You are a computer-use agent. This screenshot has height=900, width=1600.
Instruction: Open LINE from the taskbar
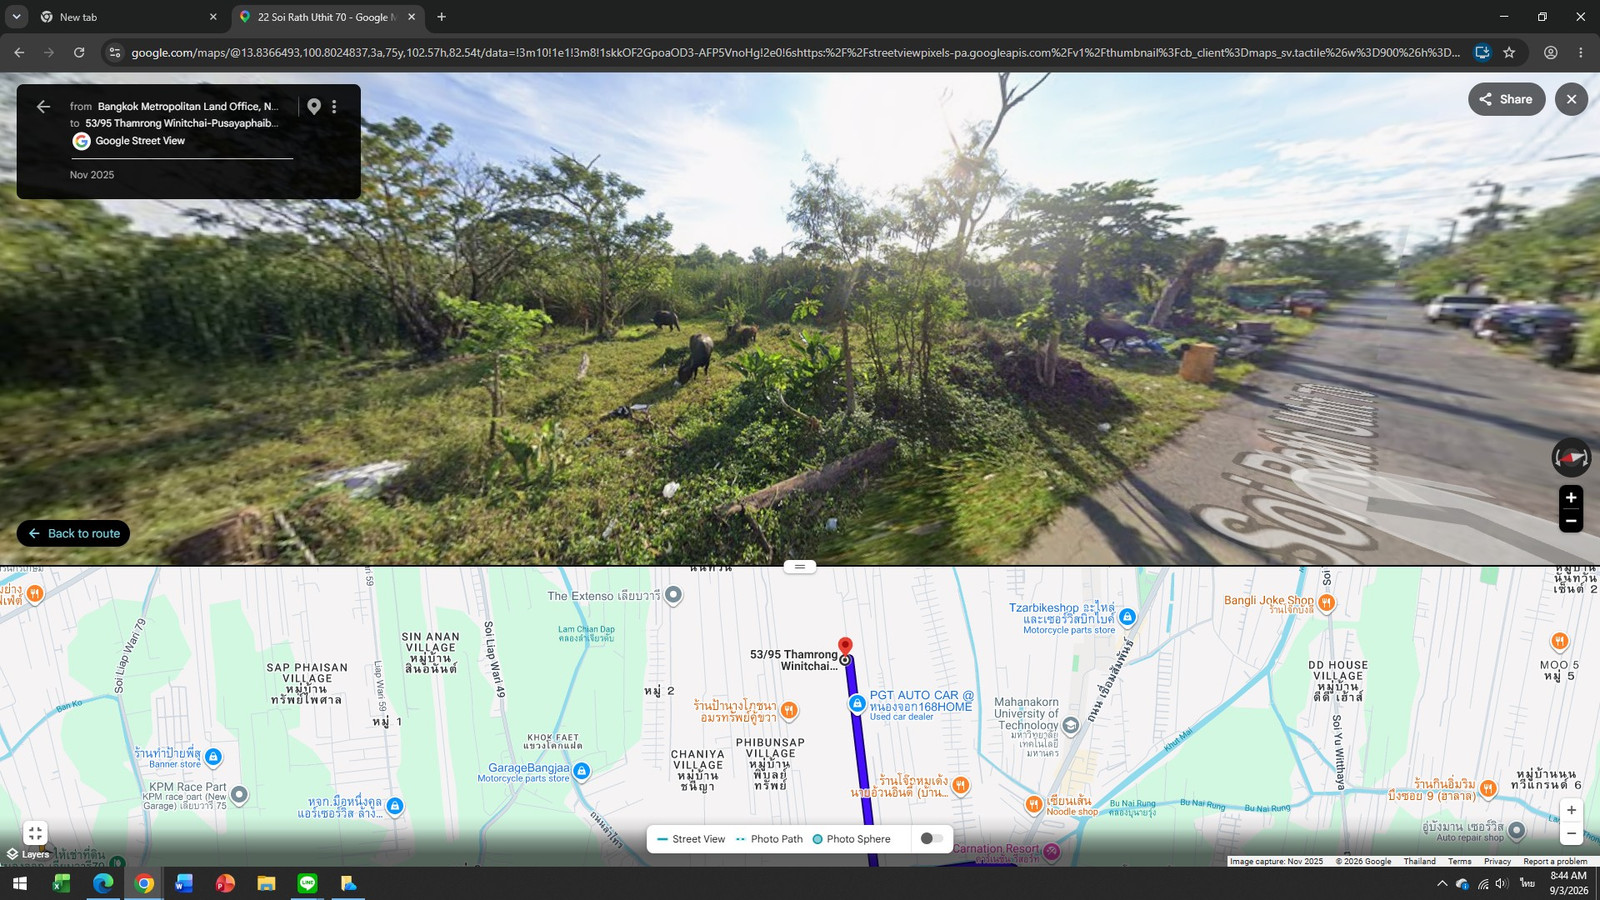(x=307, y=883)
